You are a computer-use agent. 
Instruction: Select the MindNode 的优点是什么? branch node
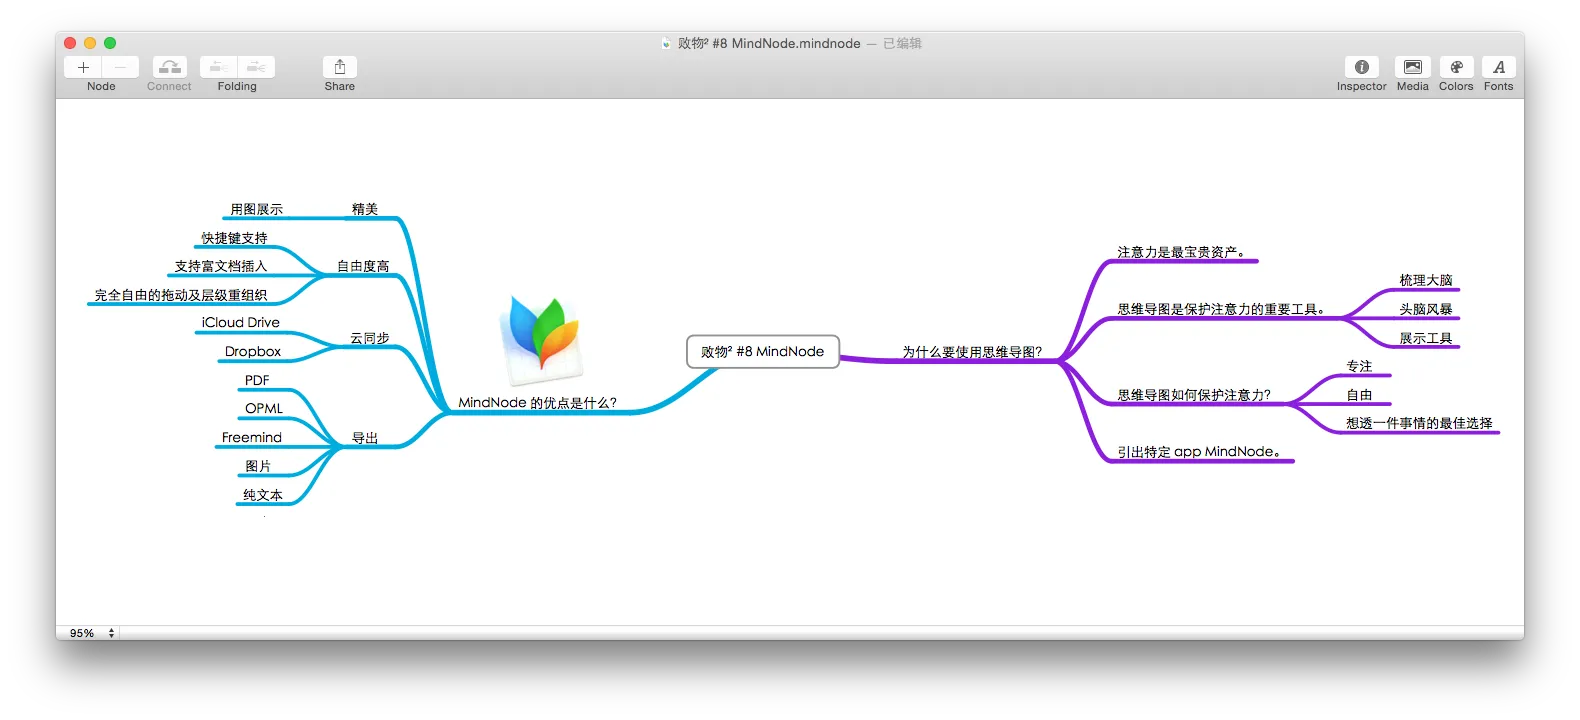click(537, 403)
